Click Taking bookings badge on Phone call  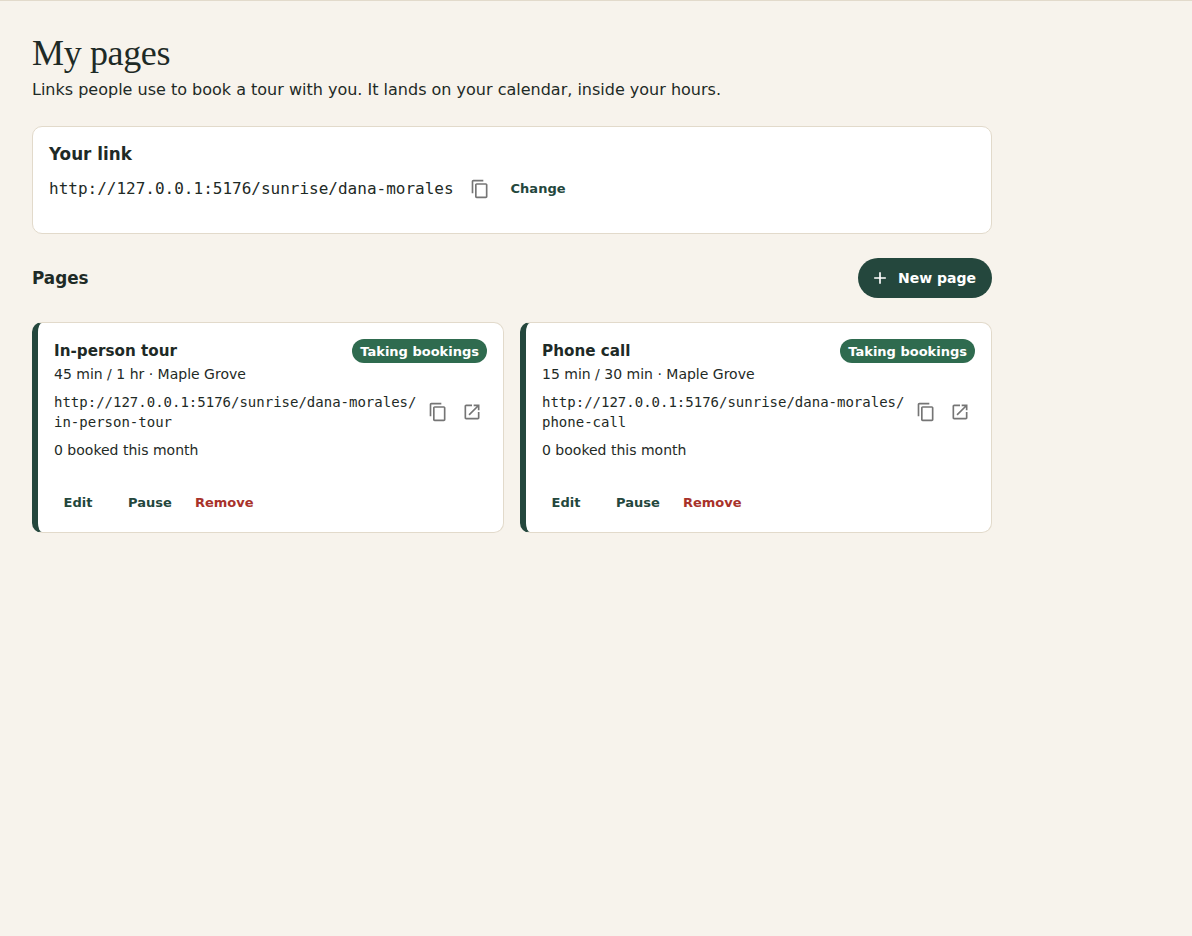point(907,351)
